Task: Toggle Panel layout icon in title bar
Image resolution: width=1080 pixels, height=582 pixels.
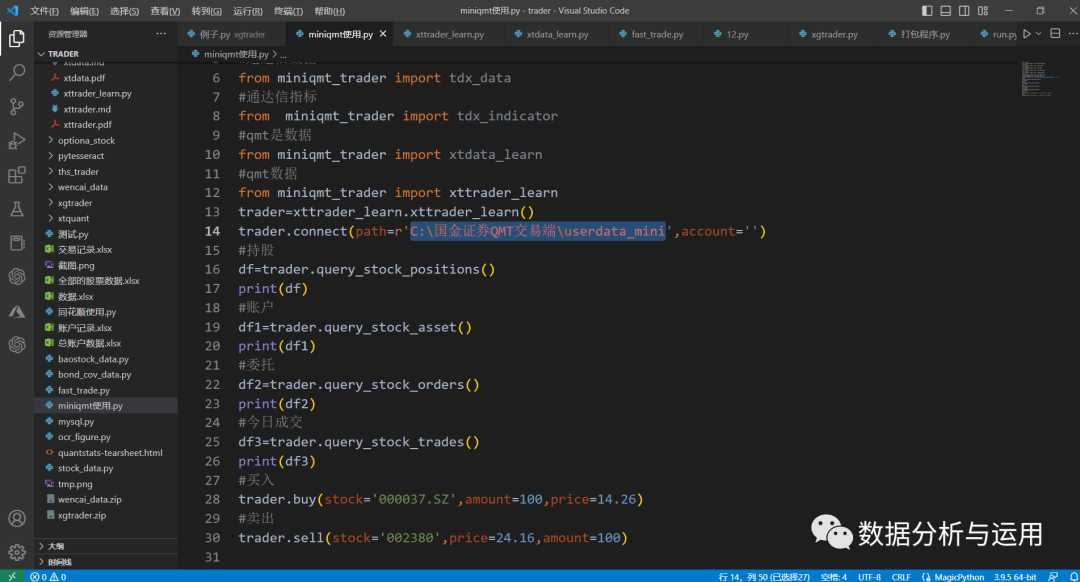Action: pos(946,10)
